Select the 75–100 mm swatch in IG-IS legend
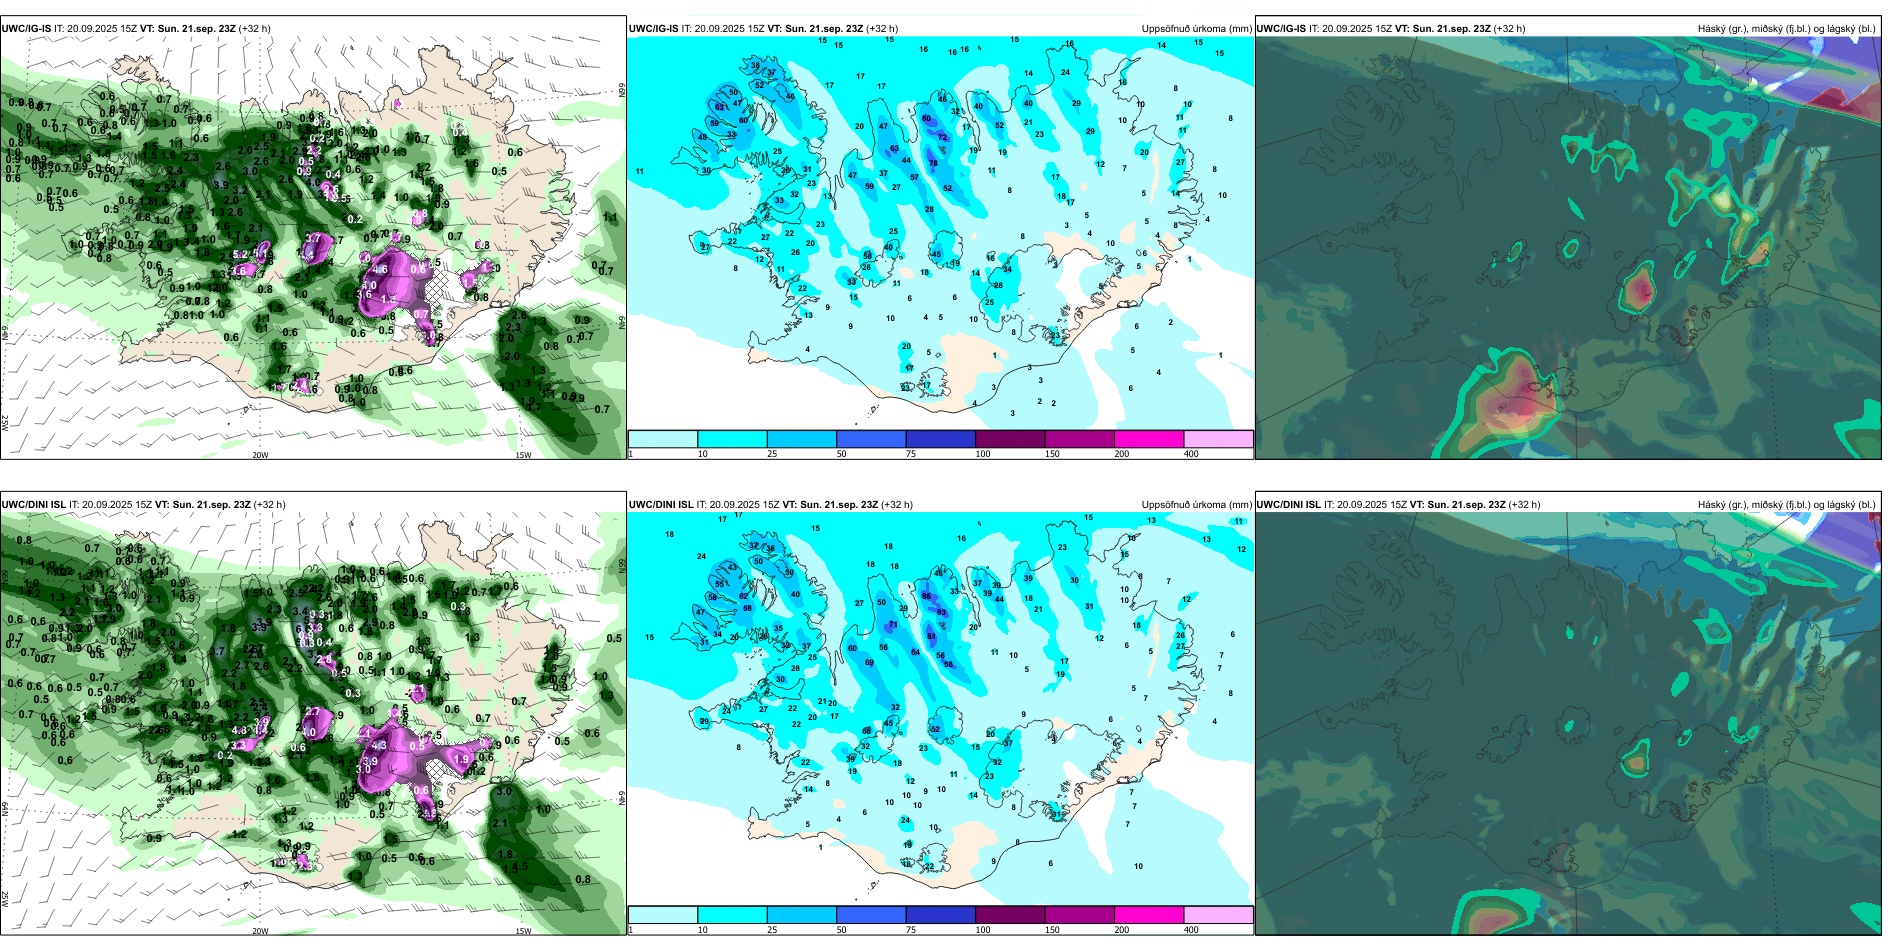The image size is (1900, 950). 941,439
